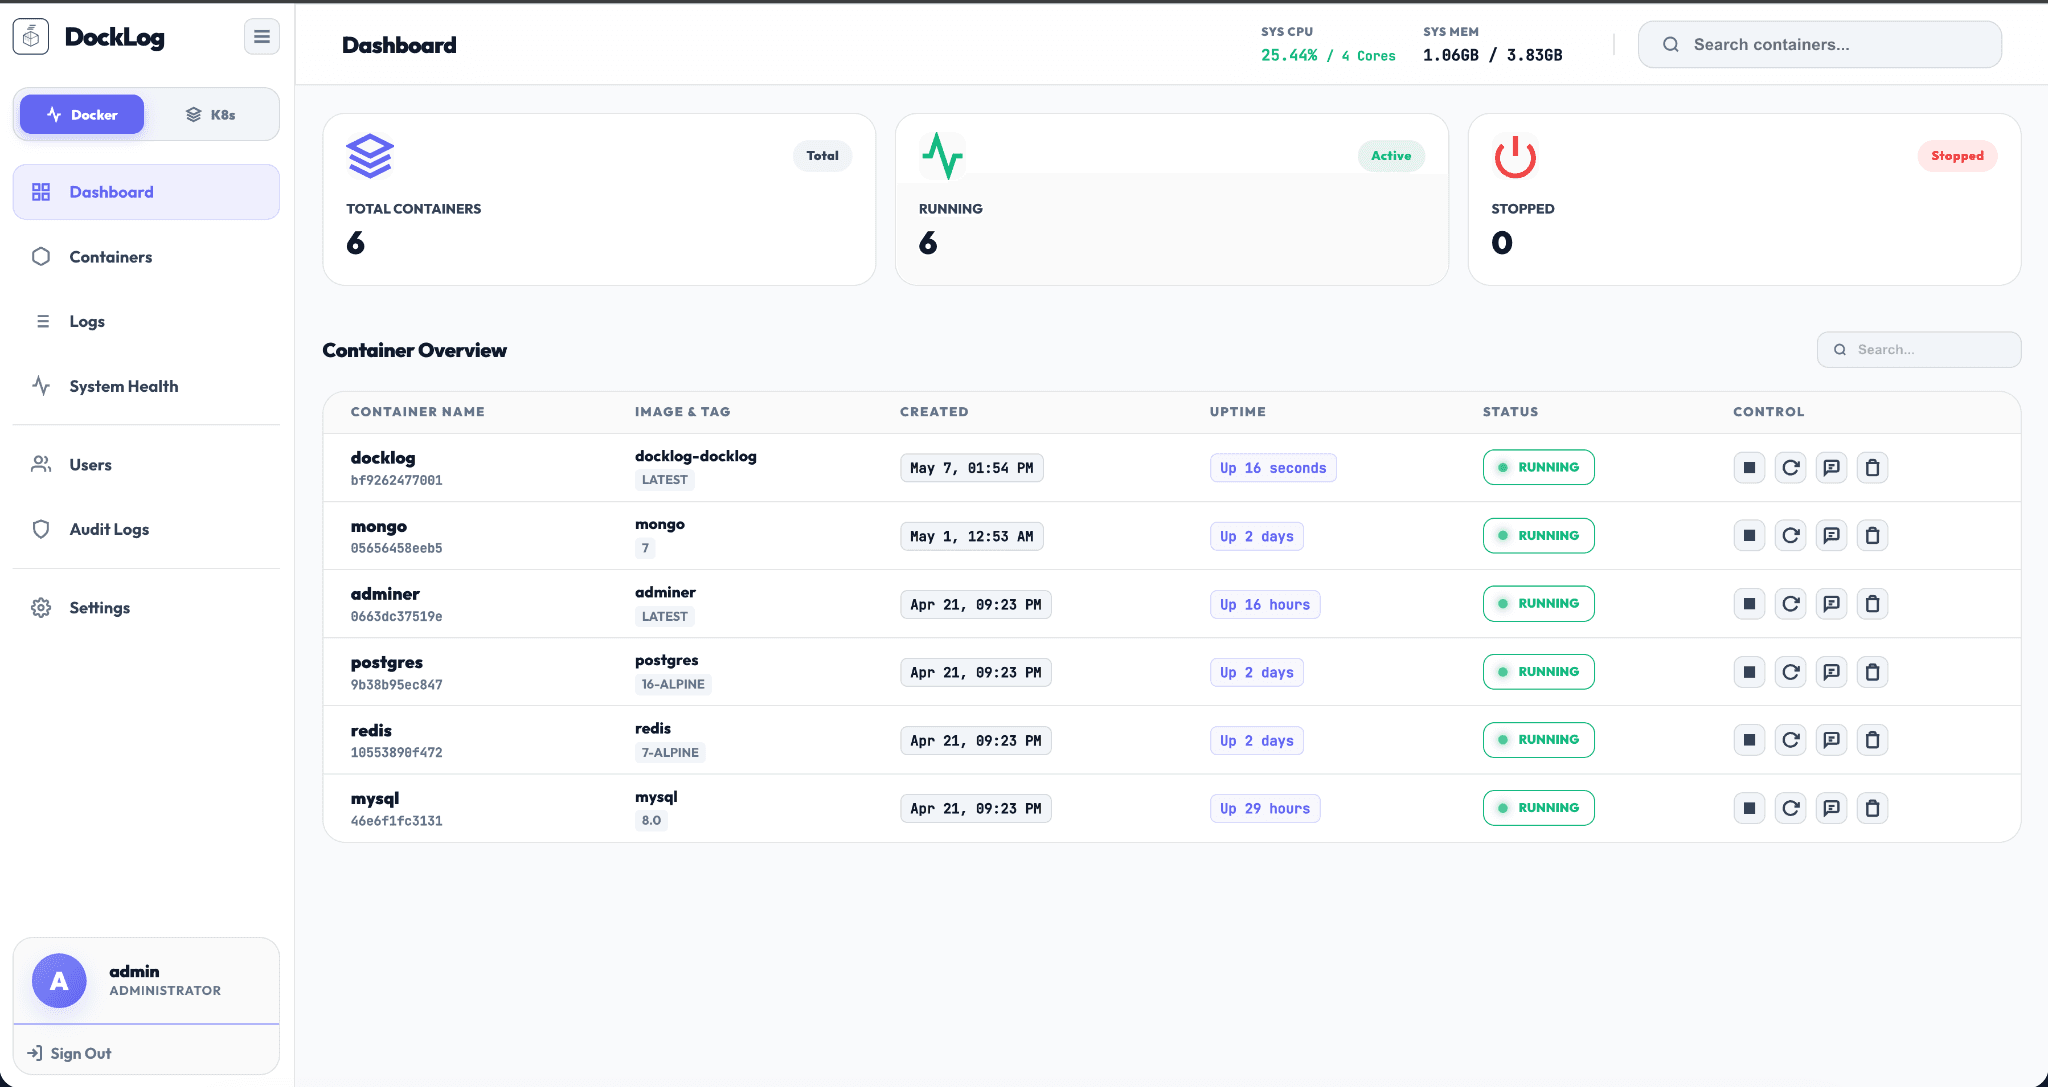
Task: Click 'Up 16 seconds' uptime value
Action: (x=1273, y=468)
